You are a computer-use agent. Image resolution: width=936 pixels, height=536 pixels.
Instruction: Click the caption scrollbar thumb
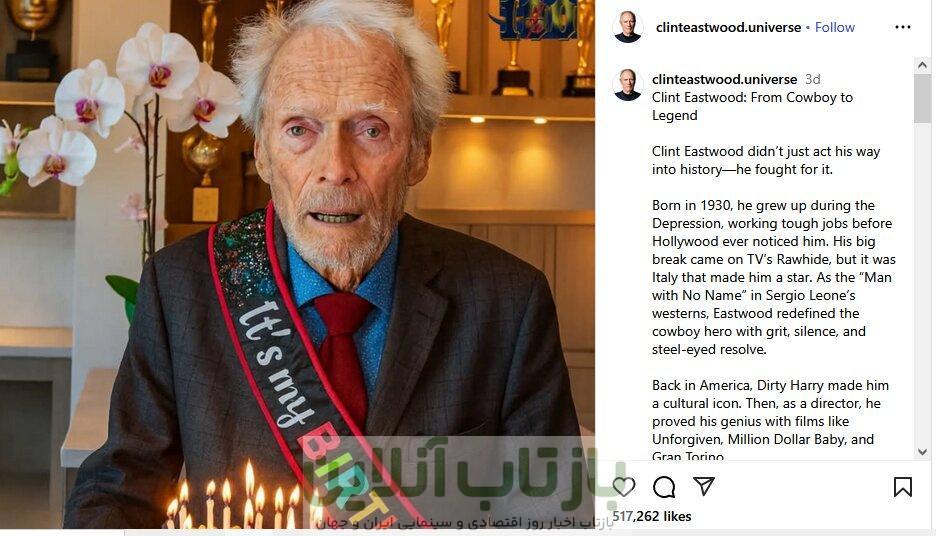[922, 99]
